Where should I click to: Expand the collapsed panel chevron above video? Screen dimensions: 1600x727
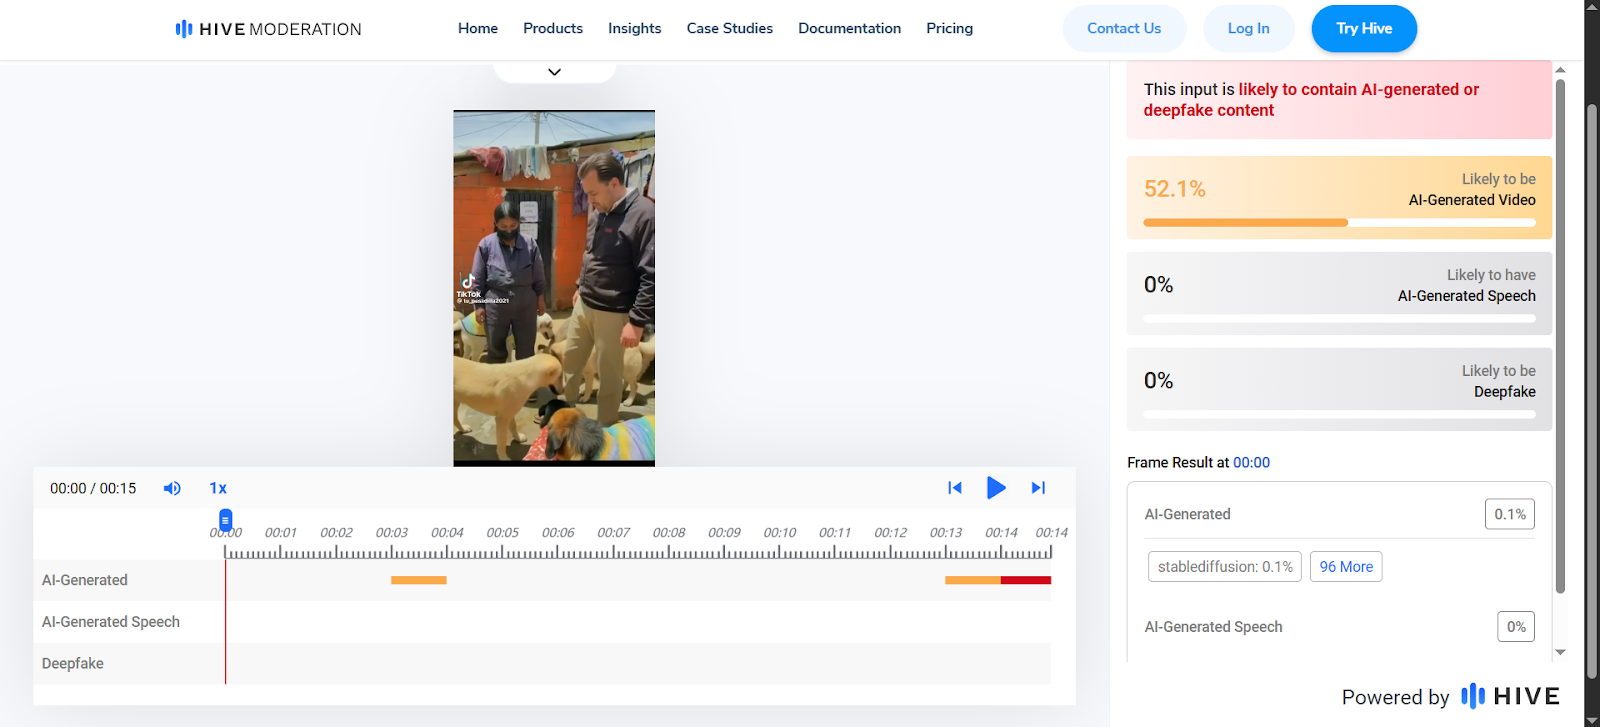(x=554, y=72)
